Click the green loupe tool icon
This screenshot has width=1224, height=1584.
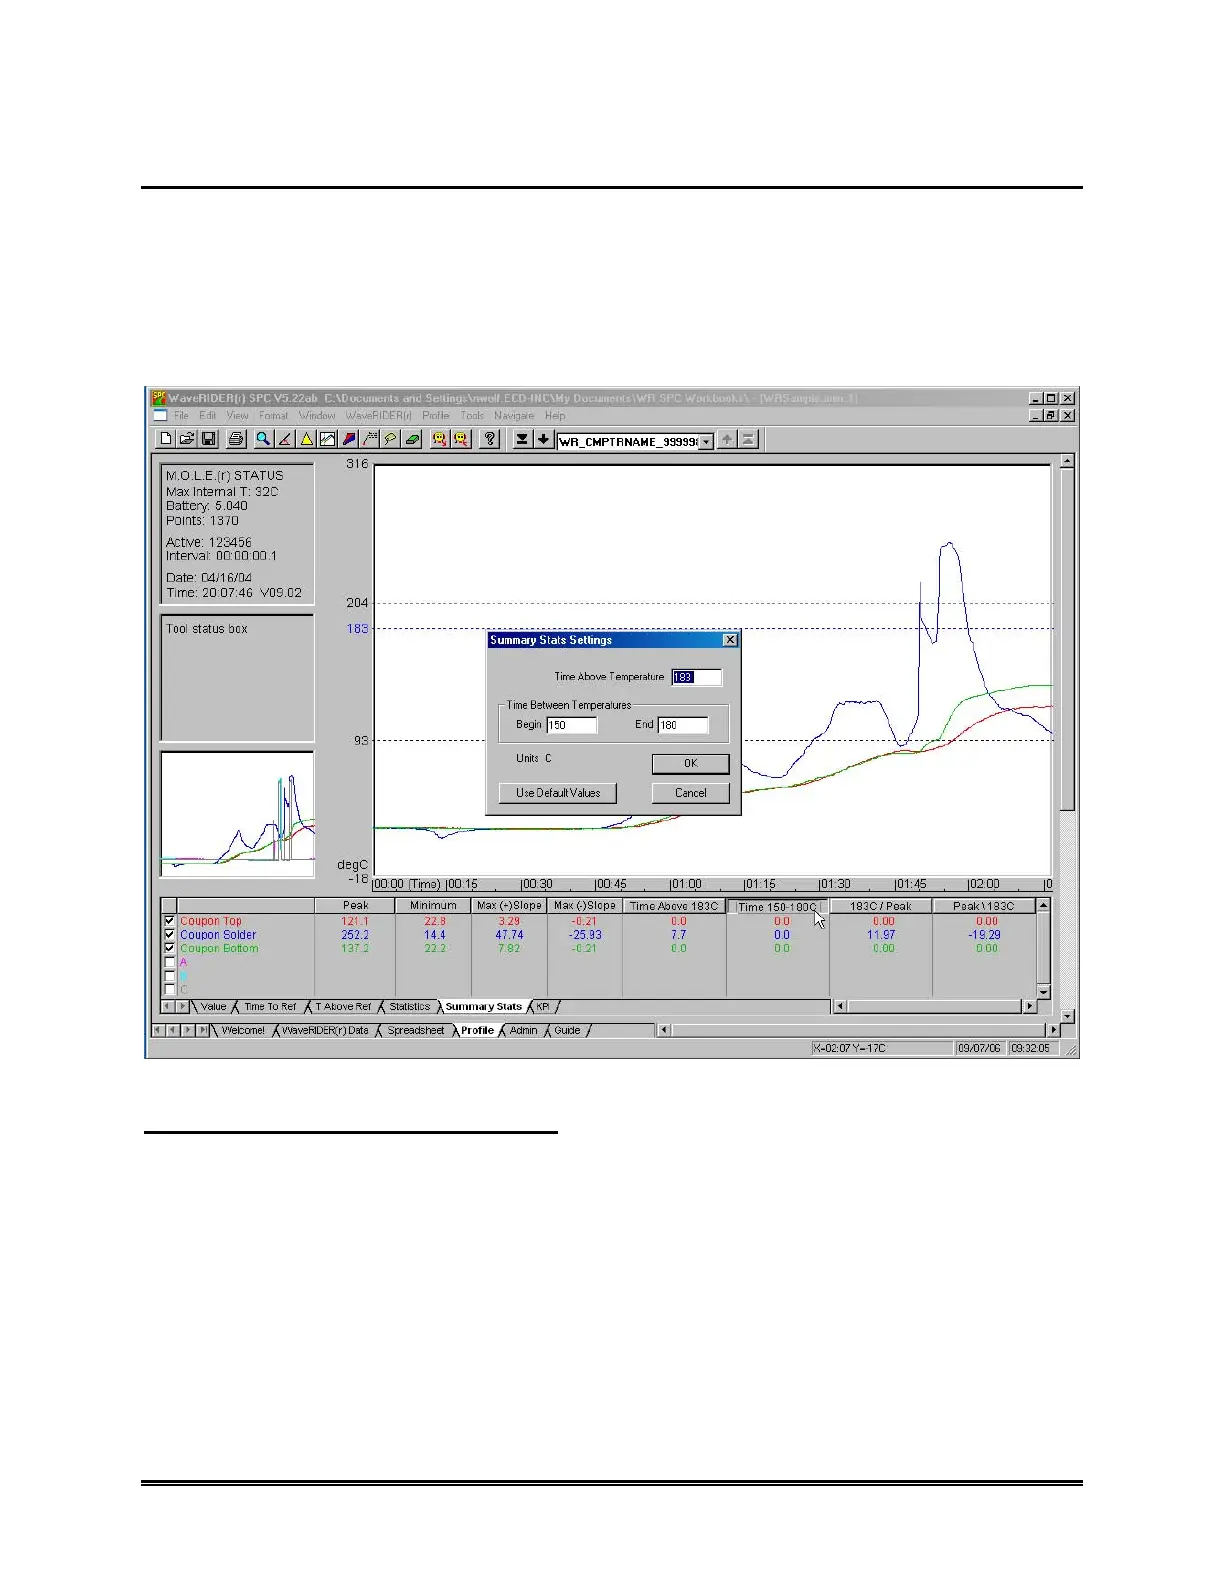click(391, 439)
